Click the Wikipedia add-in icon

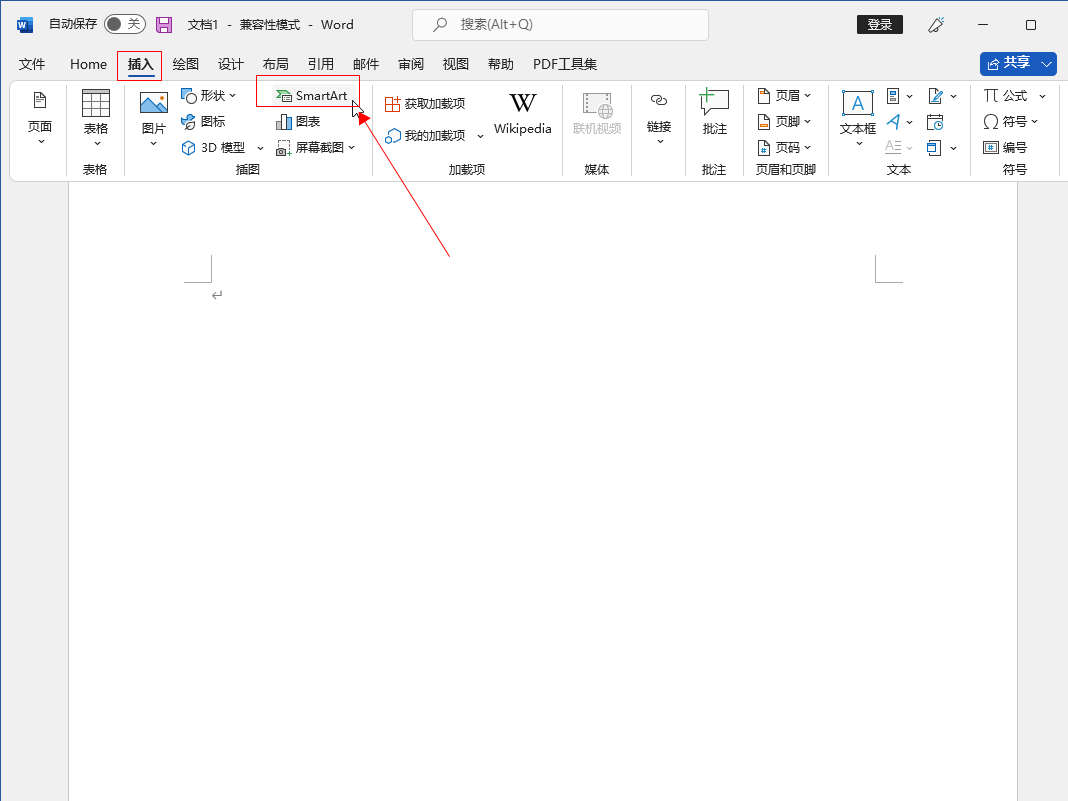522,113
